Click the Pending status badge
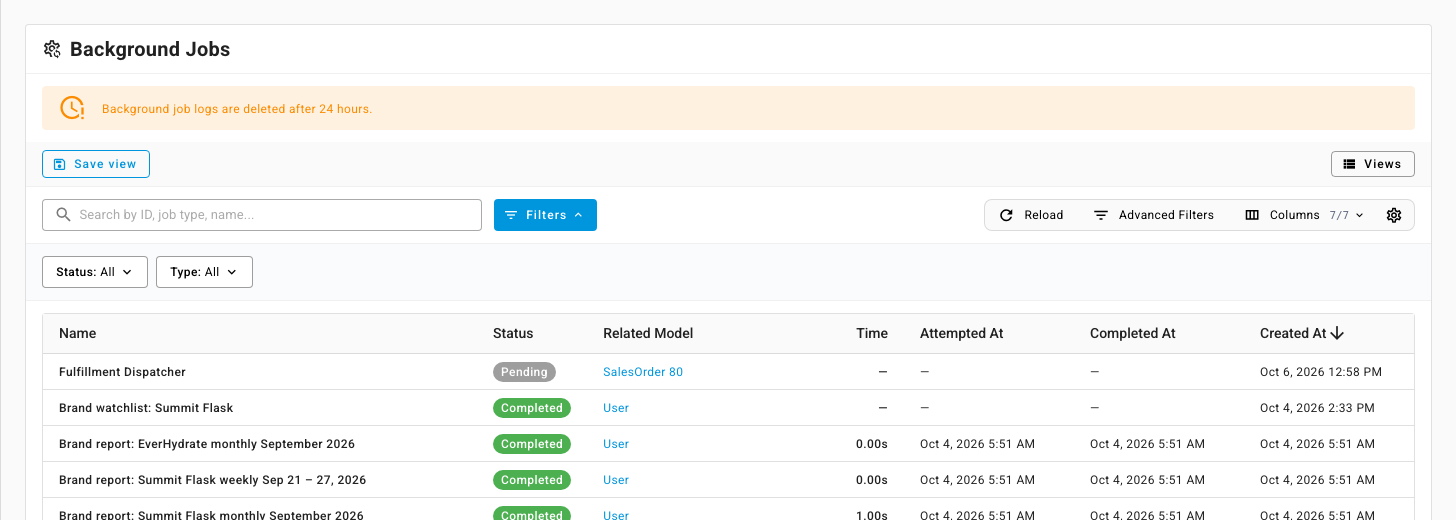 pyautogui.click(x=524, y=372)
